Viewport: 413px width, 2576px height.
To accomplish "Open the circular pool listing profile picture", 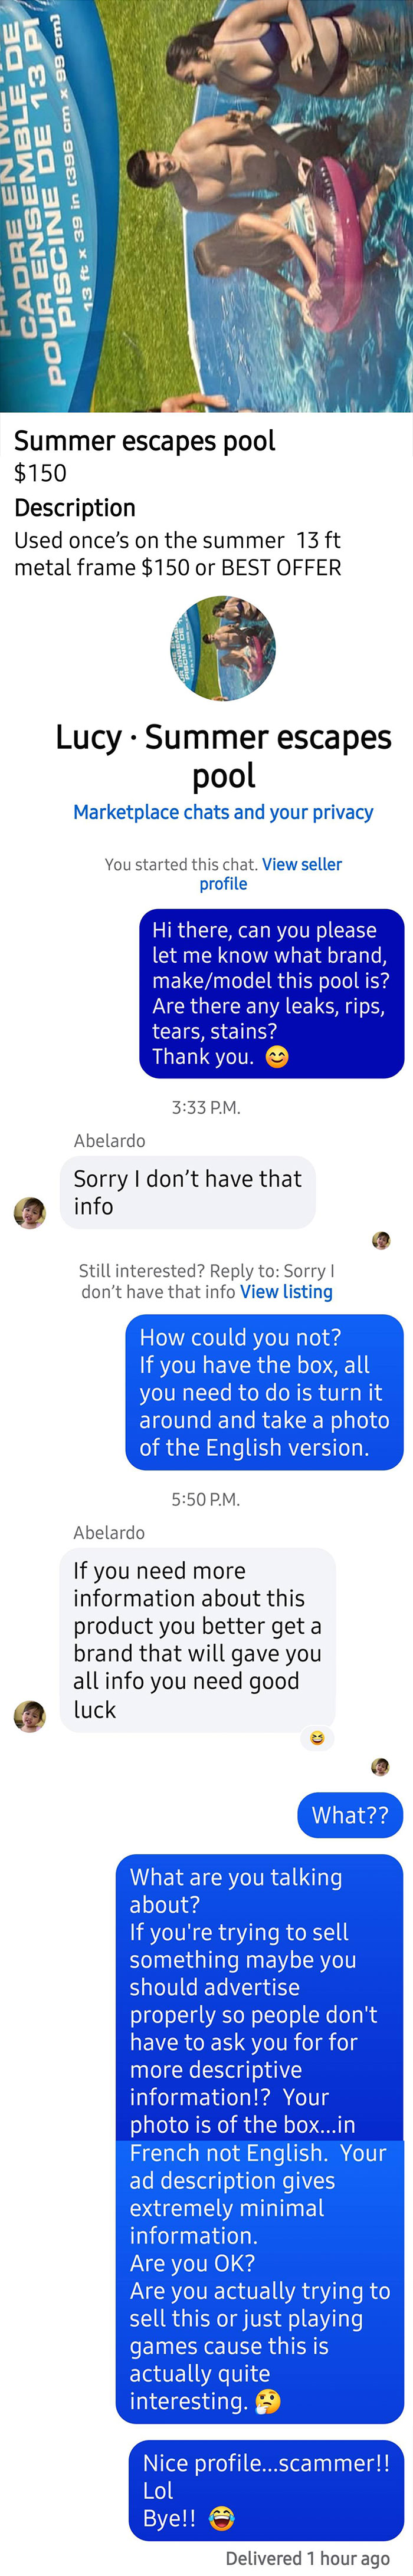I will click(223, 648).
